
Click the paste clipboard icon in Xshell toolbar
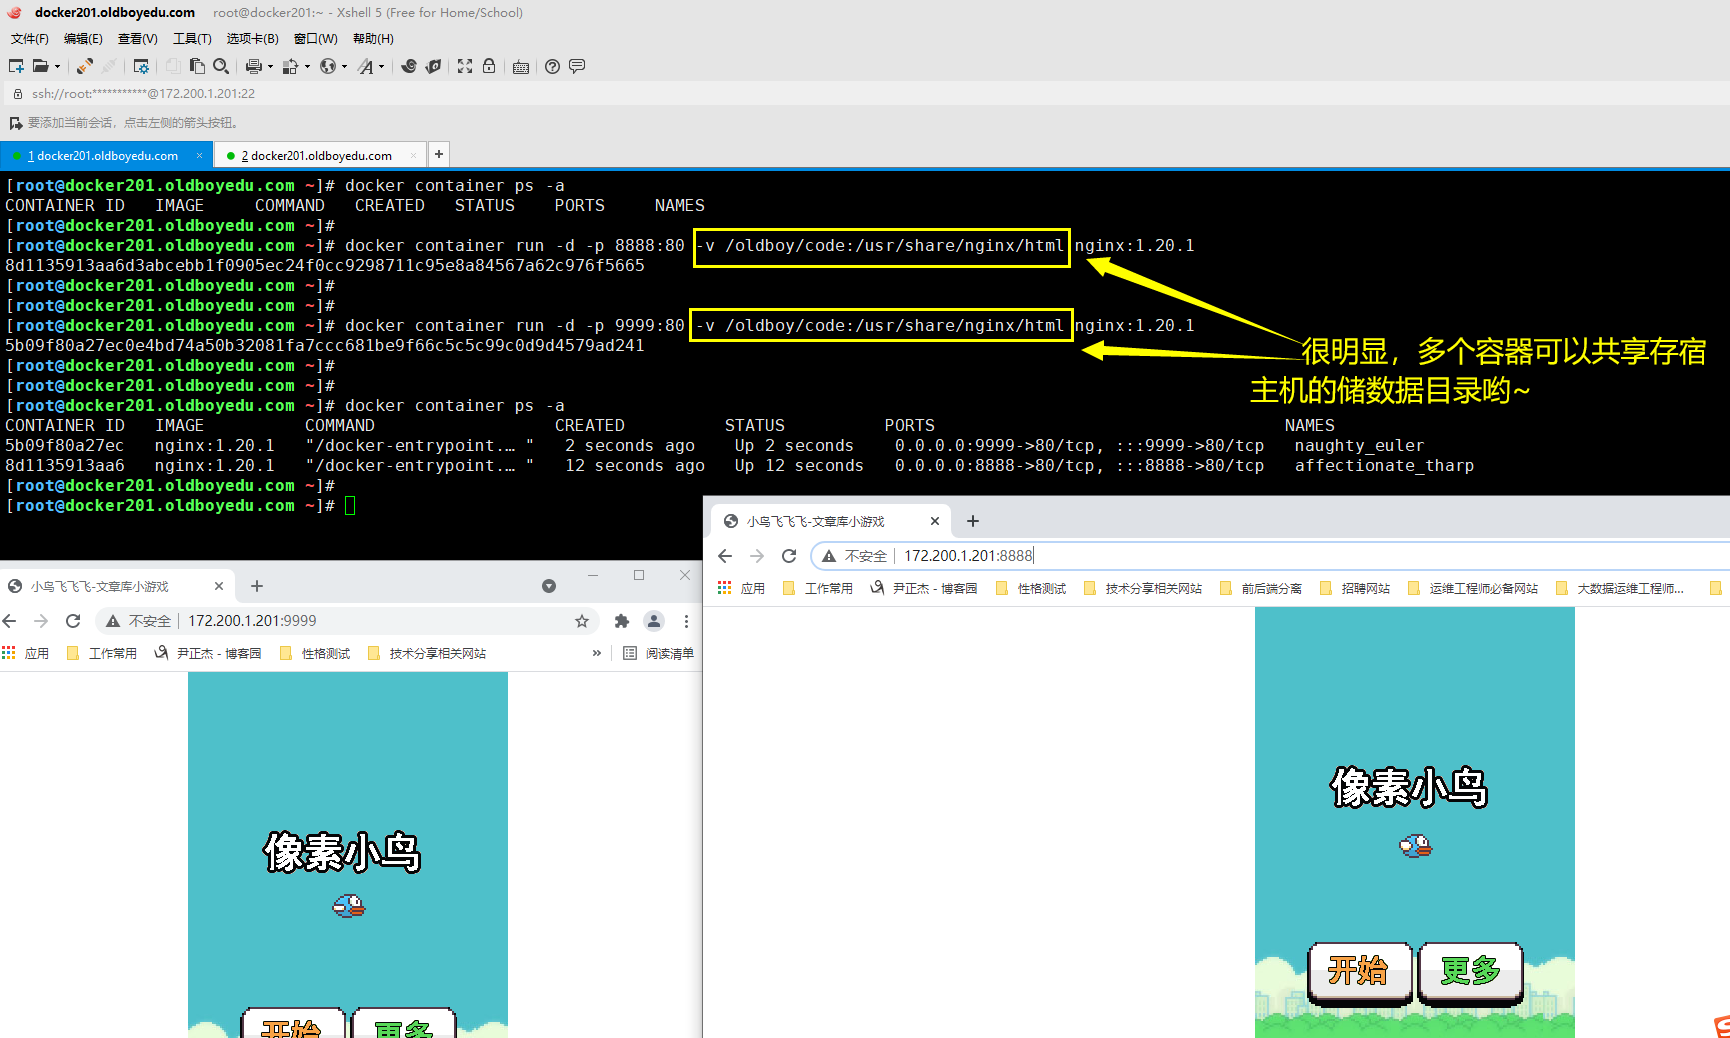click(197, 66)
